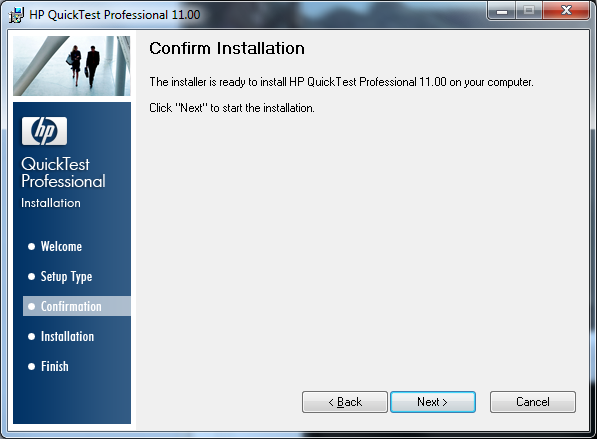Click the Installation step bullet
Viewport: 597px width, 439px height.
[32, 337]
